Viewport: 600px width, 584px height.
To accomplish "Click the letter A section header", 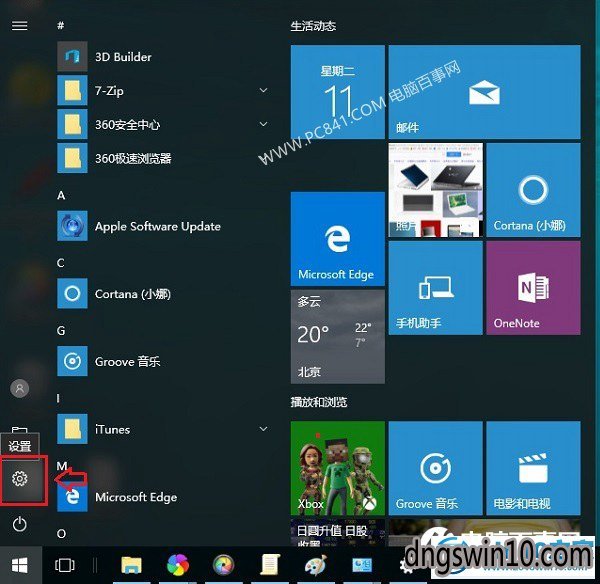I will click(61, 195).
